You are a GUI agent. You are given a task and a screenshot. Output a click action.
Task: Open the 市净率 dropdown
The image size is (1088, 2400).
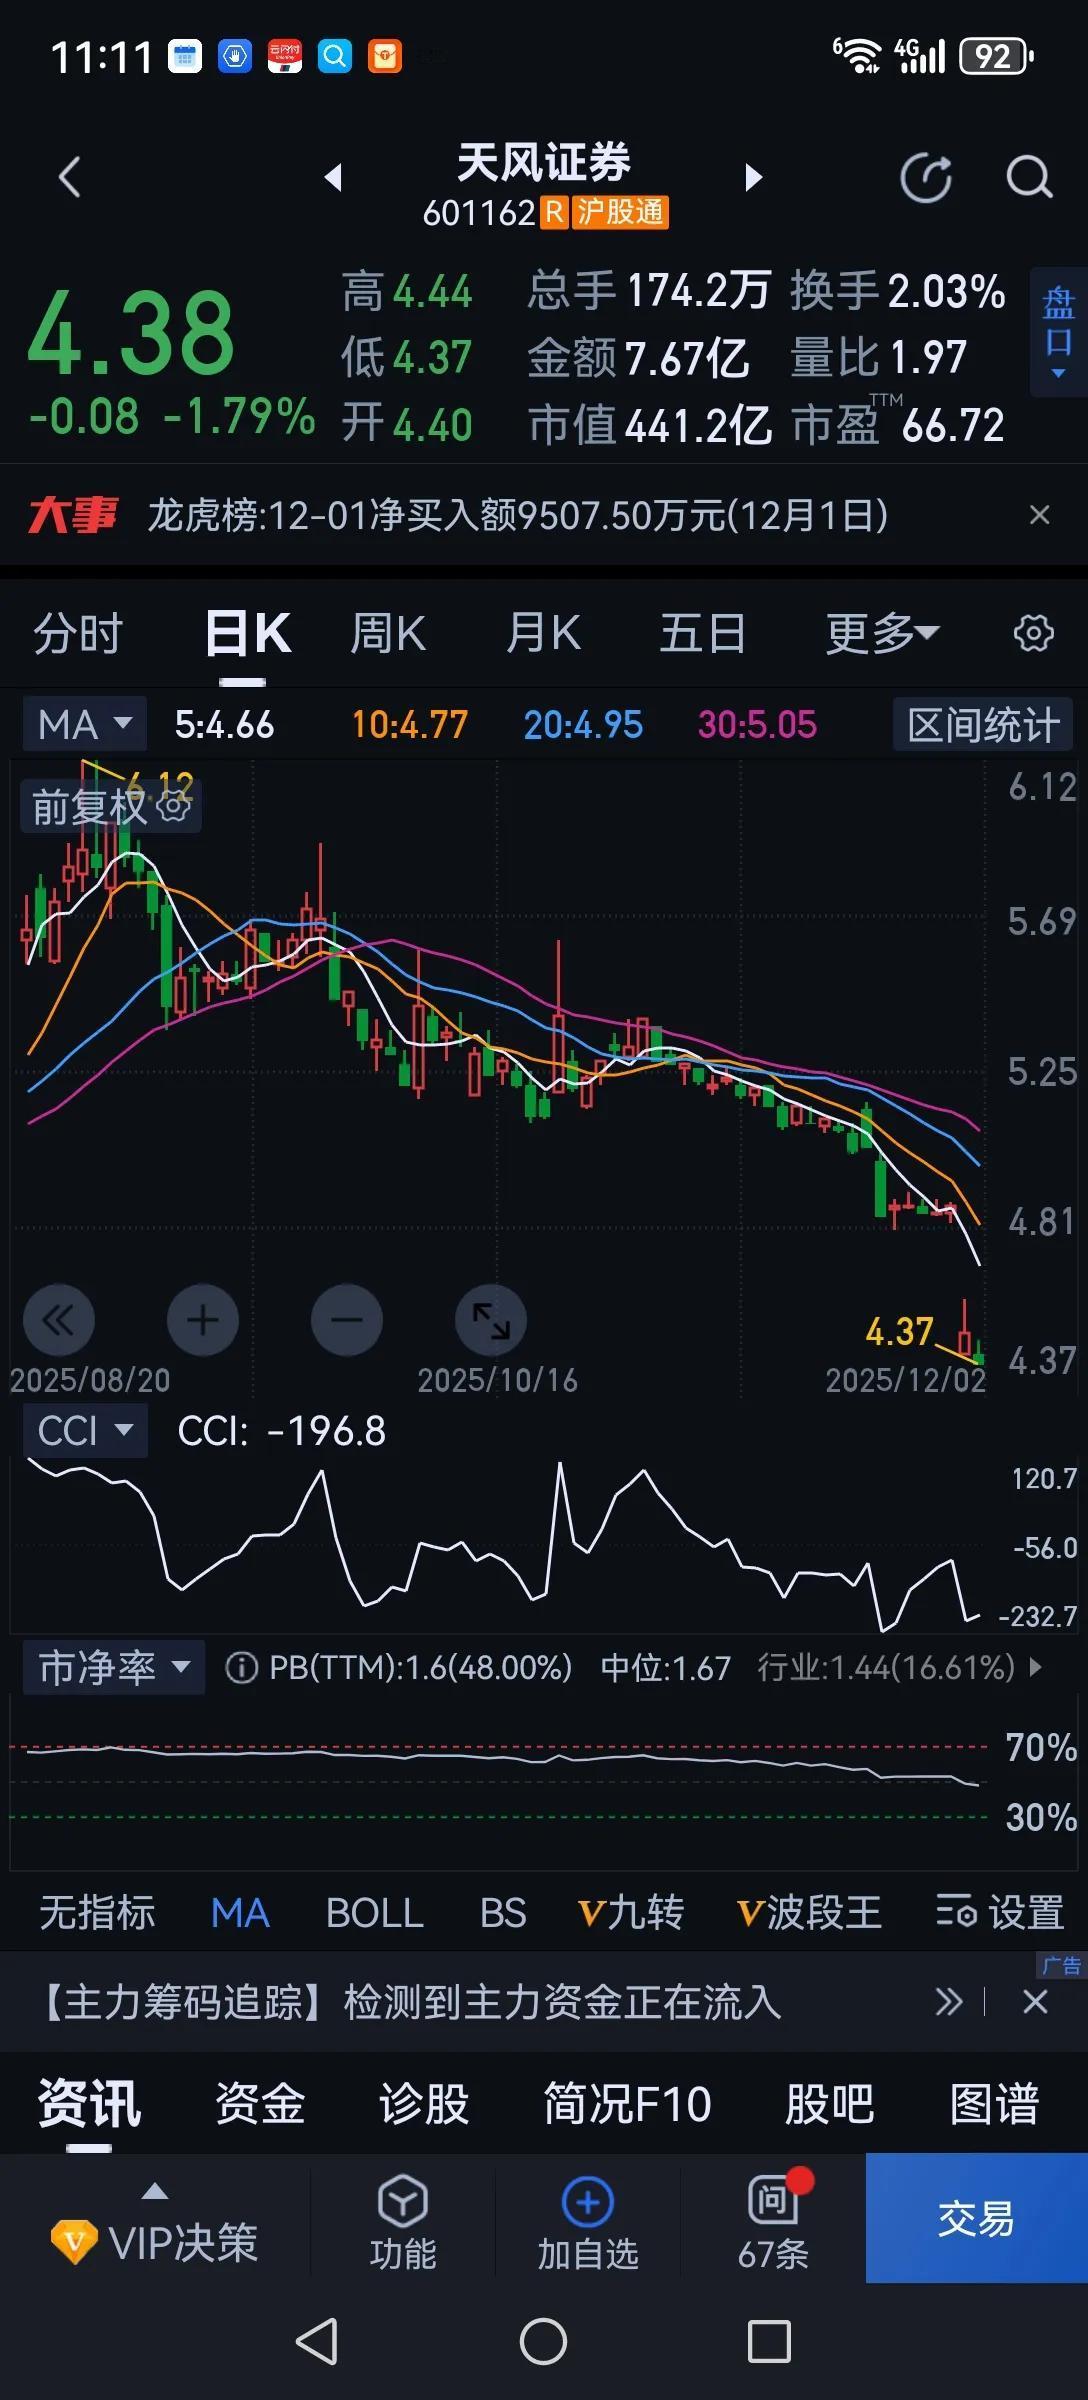[x=114, y=1667]
